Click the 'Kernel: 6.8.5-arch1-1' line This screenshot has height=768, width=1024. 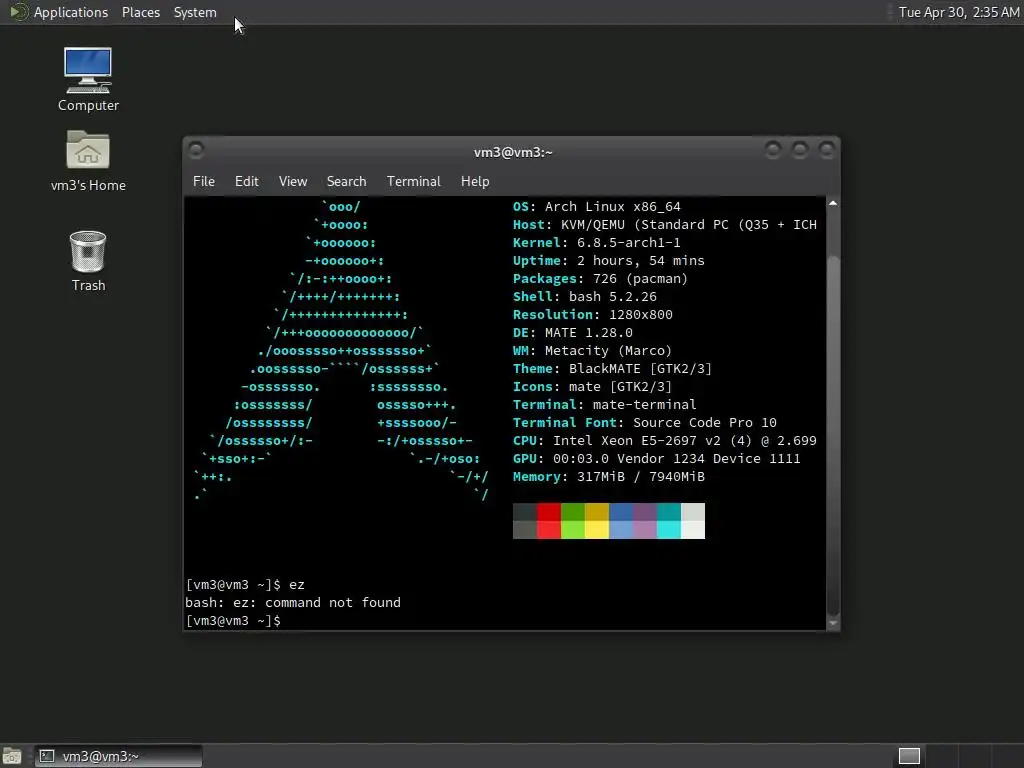click(596, 242)
